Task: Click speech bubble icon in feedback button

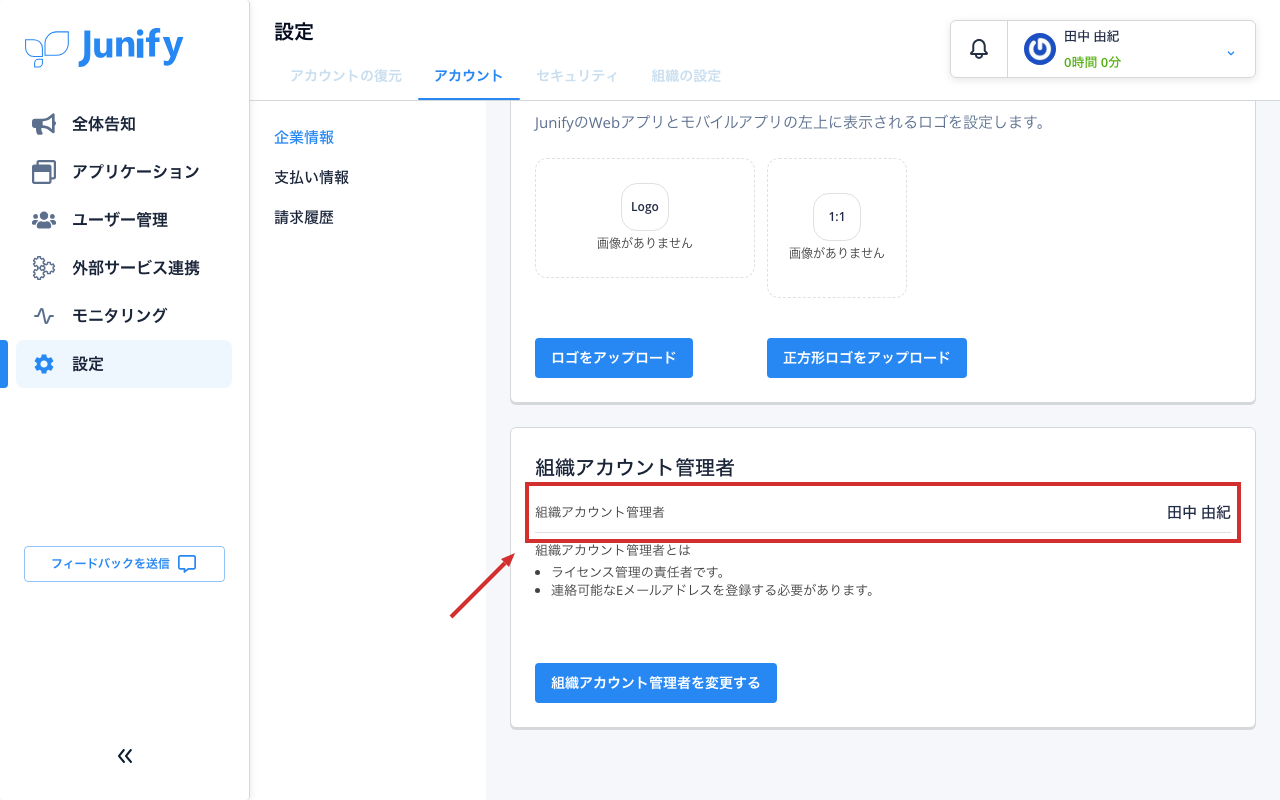Action: pos(187,564)
